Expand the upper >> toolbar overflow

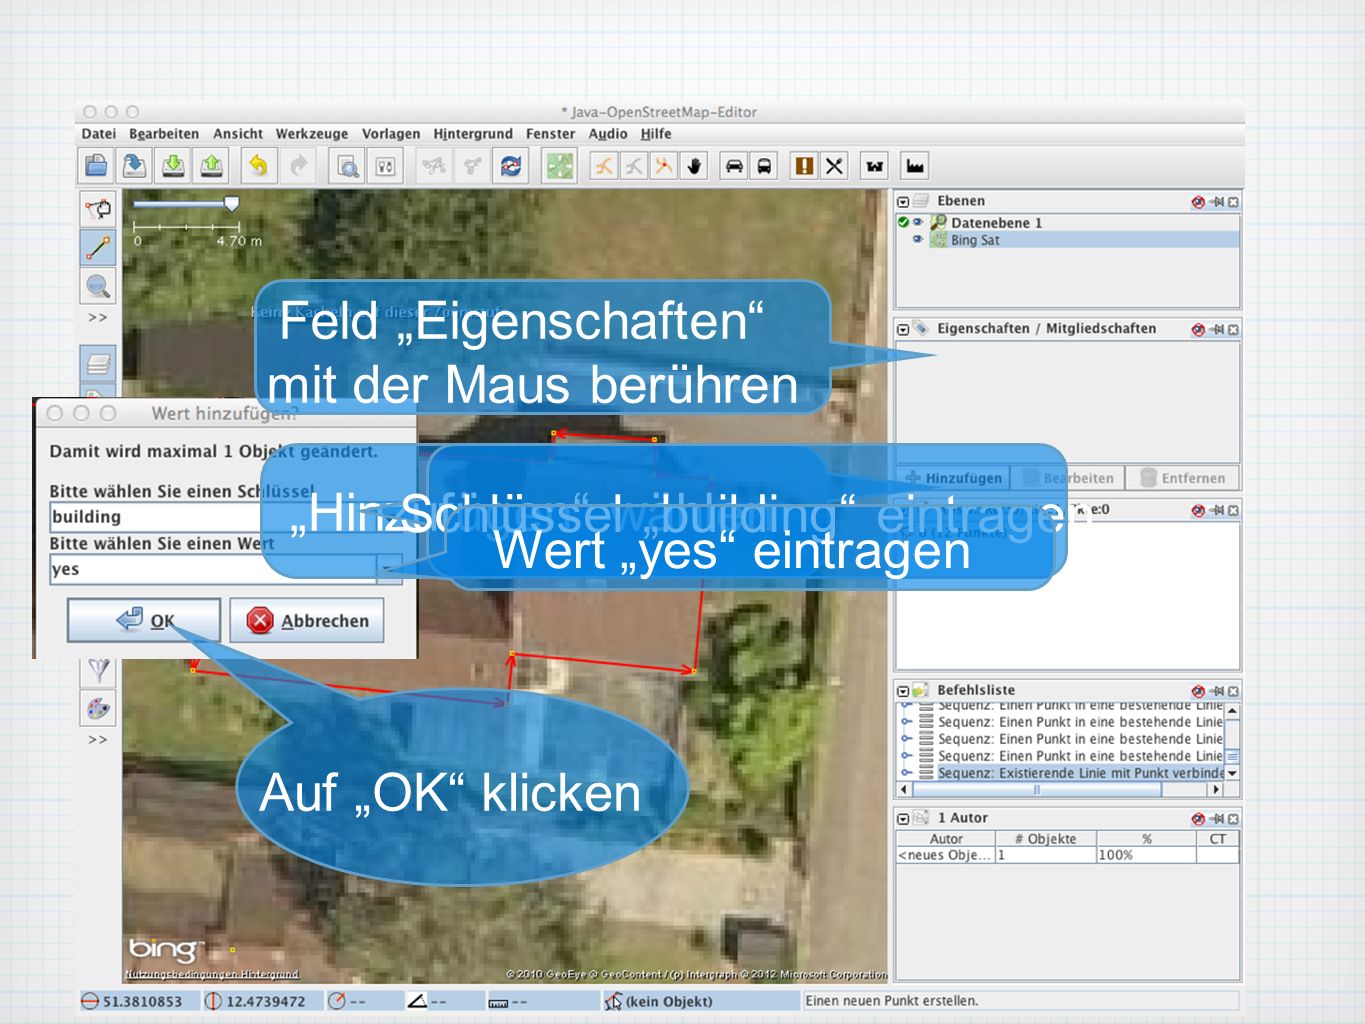point(97,317)
